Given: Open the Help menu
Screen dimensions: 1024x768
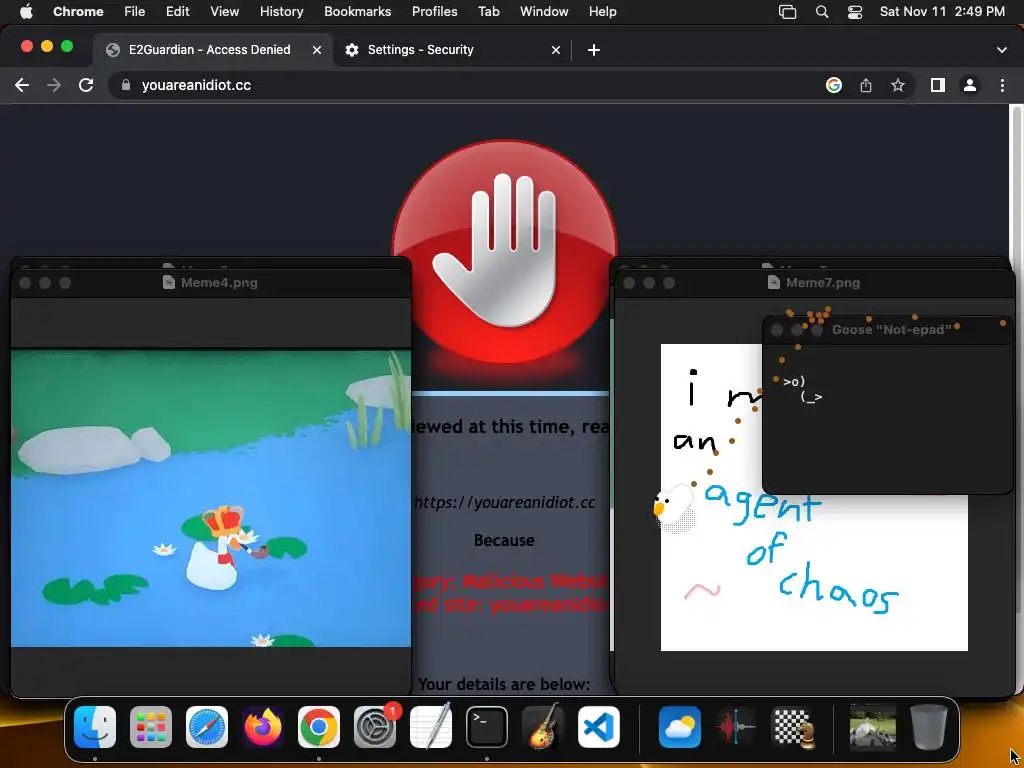Looking at the screenshot, I should click(602, 12).
